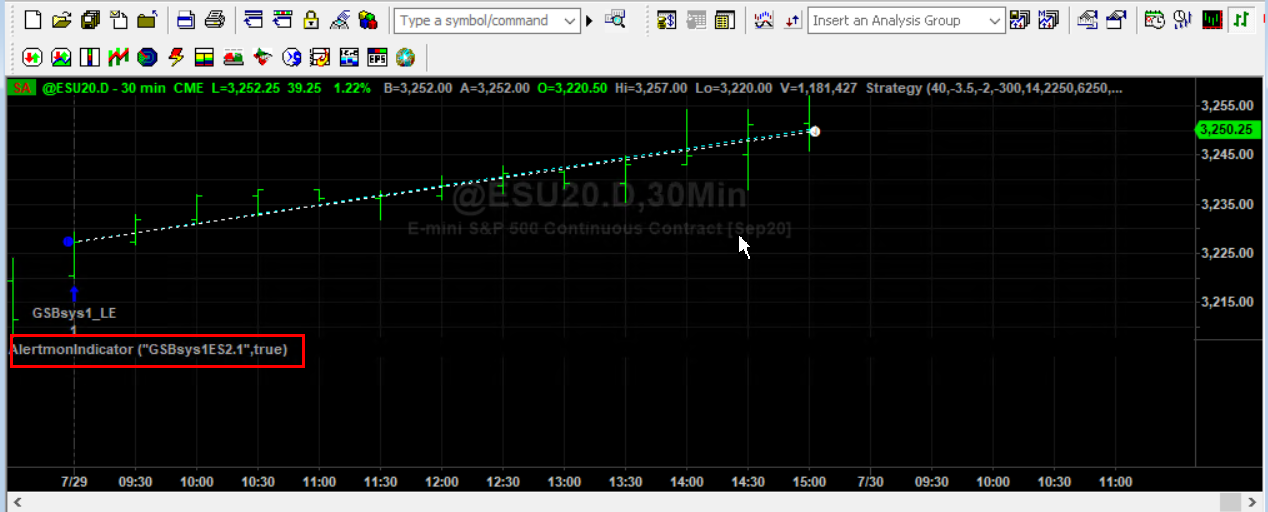Click the black arrow beside the command box
This screenshot has height=512, width=1268.
click(x=589, y=21)
